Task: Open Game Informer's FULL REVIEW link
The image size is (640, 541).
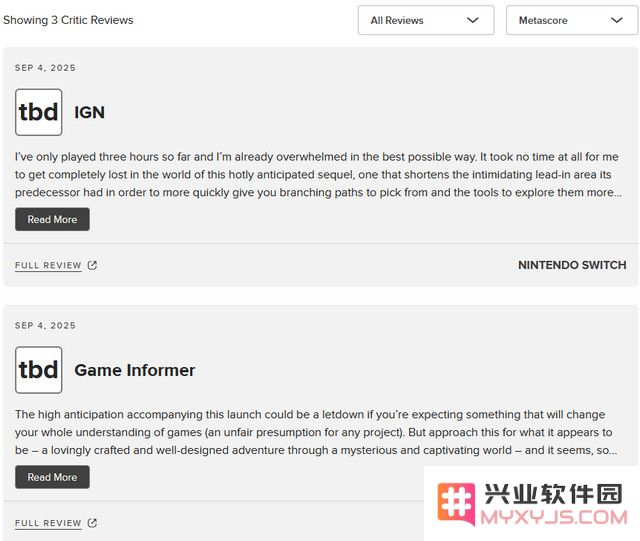Action: point(48,523)
